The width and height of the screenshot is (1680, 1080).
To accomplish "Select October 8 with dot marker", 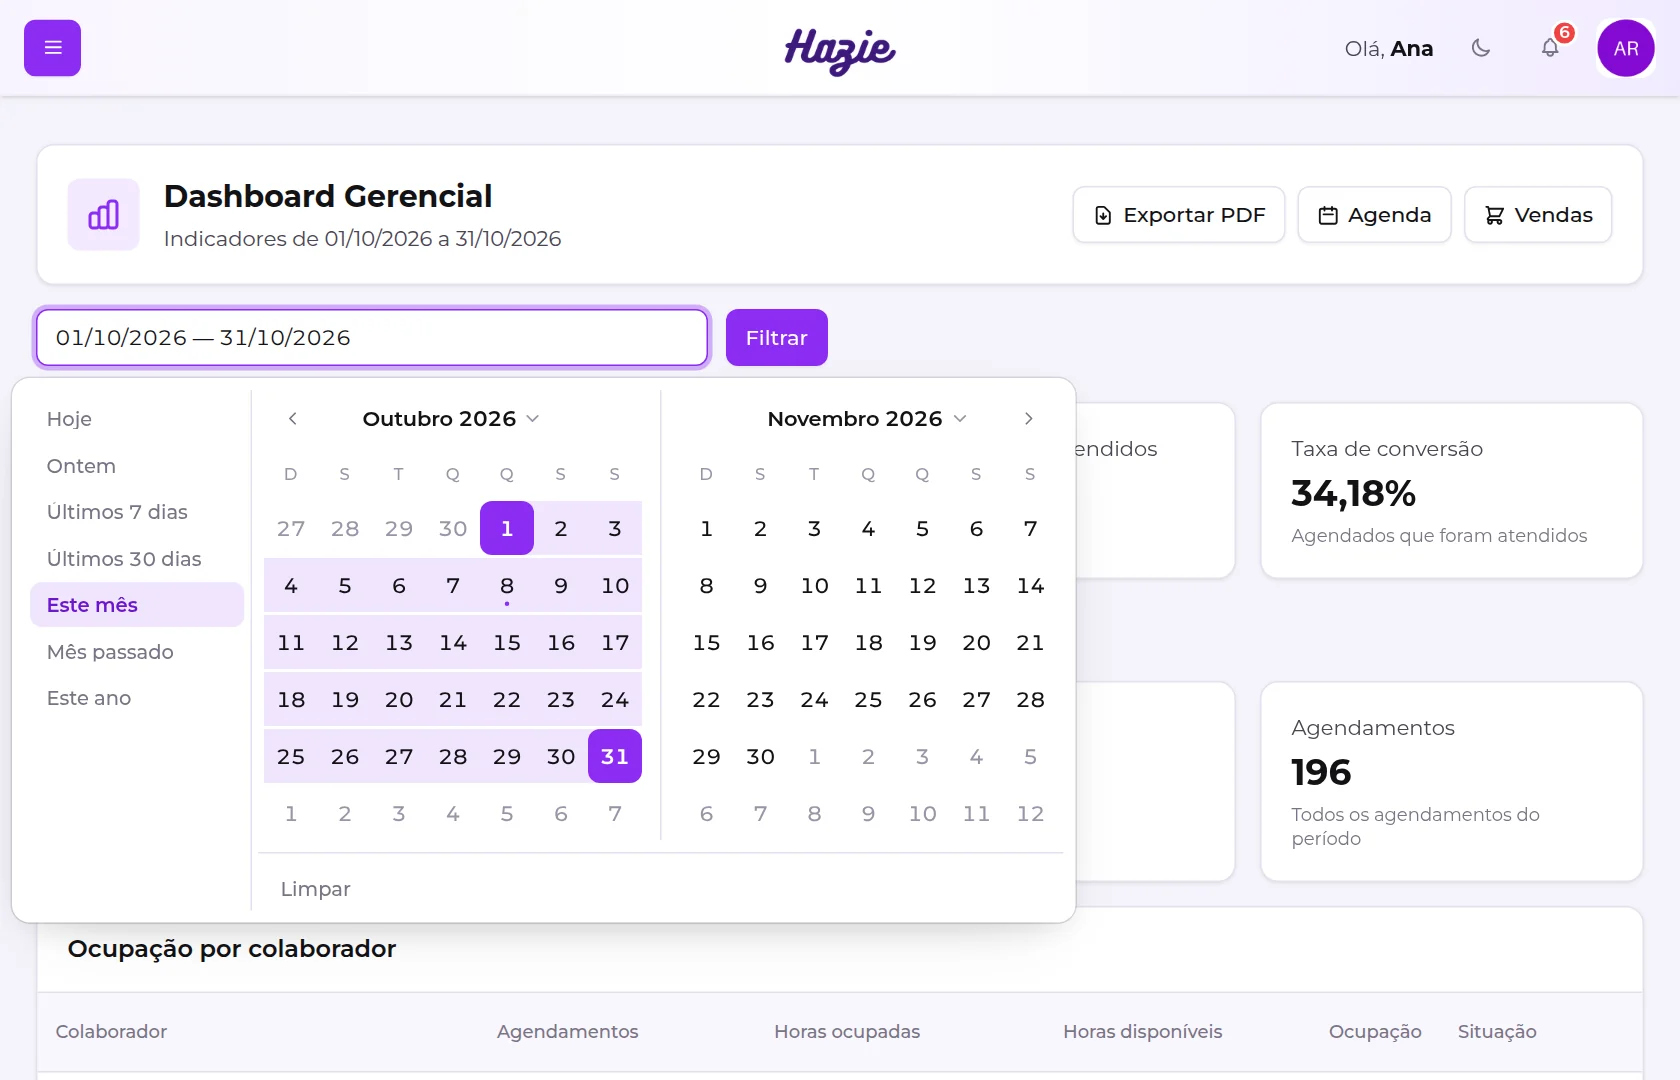I will (507, 585).
